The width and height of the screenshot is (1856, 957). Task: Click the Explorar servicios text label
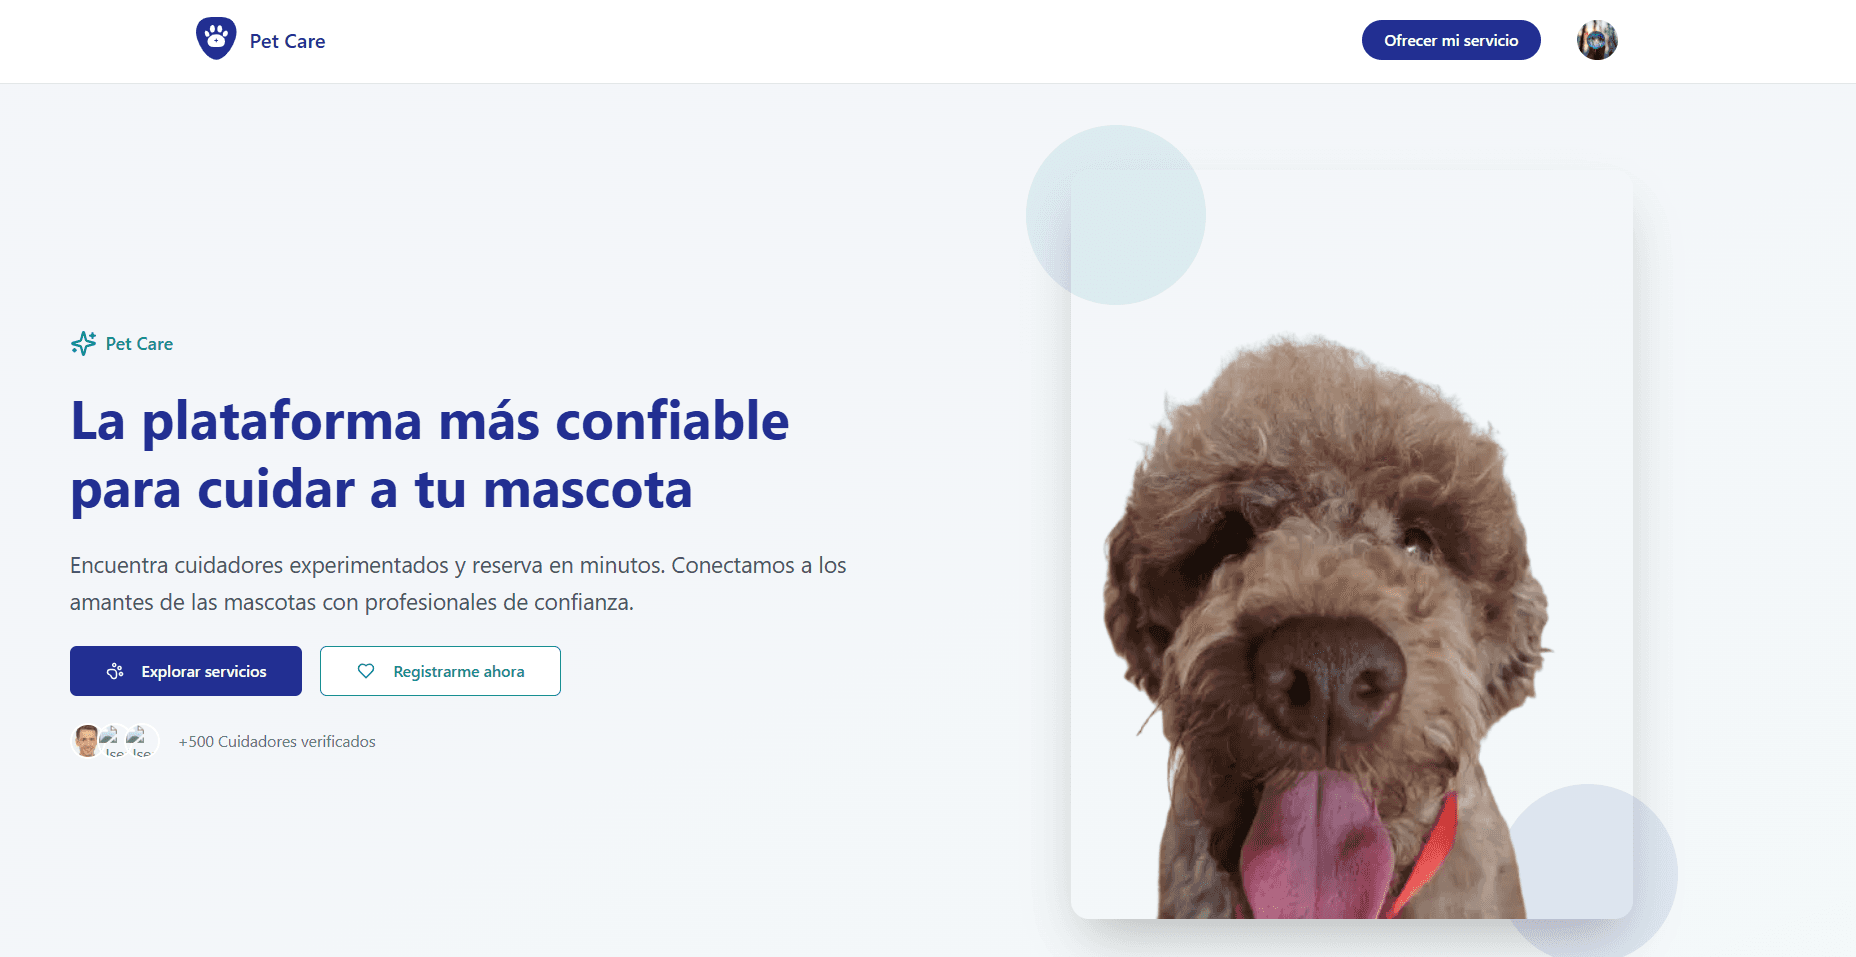coord(204,671)
